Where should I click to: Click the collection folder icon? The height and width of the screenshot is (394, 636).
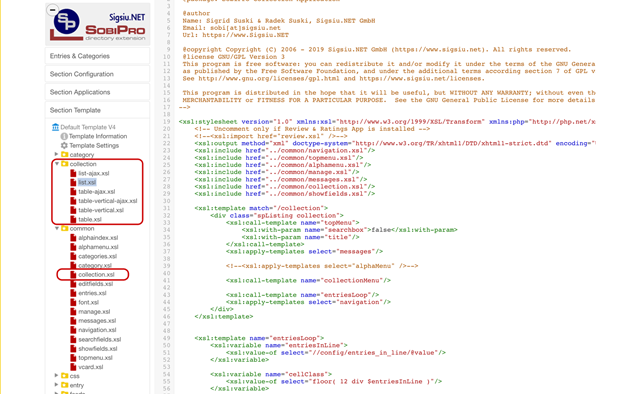coord(64,164)
